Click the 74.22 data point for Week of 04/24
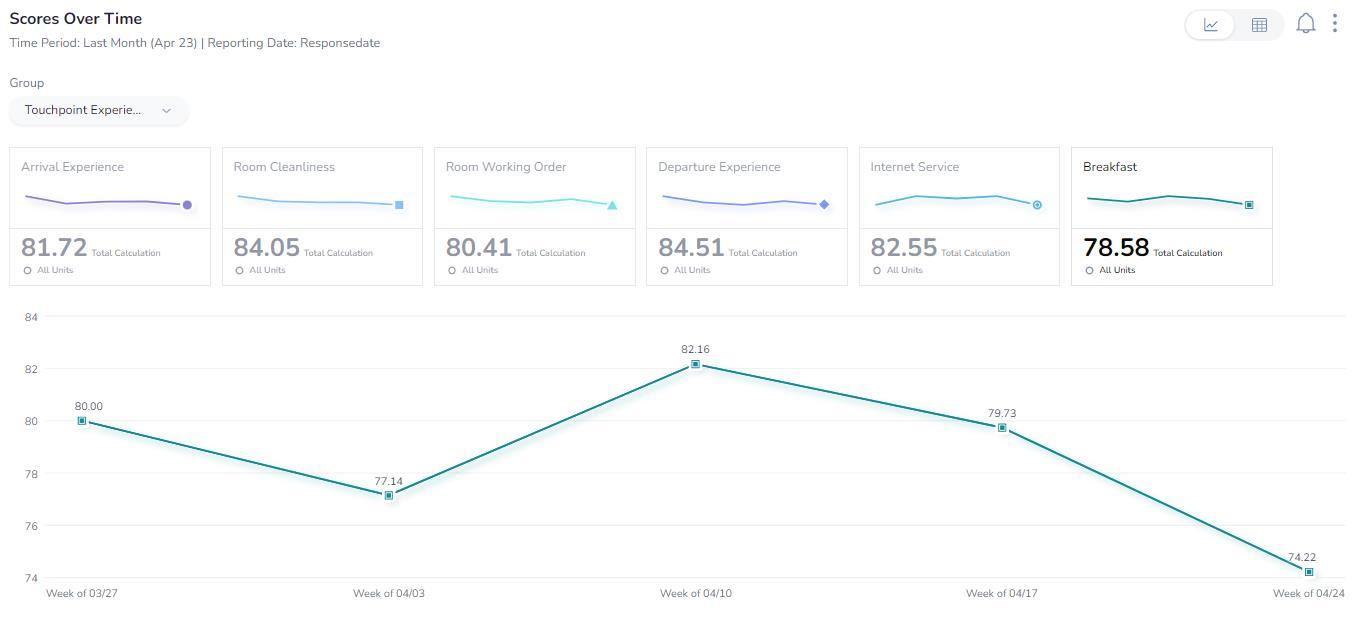Image resolution: width=1360 pixels, height=620 pixels. coord(1309,572)
